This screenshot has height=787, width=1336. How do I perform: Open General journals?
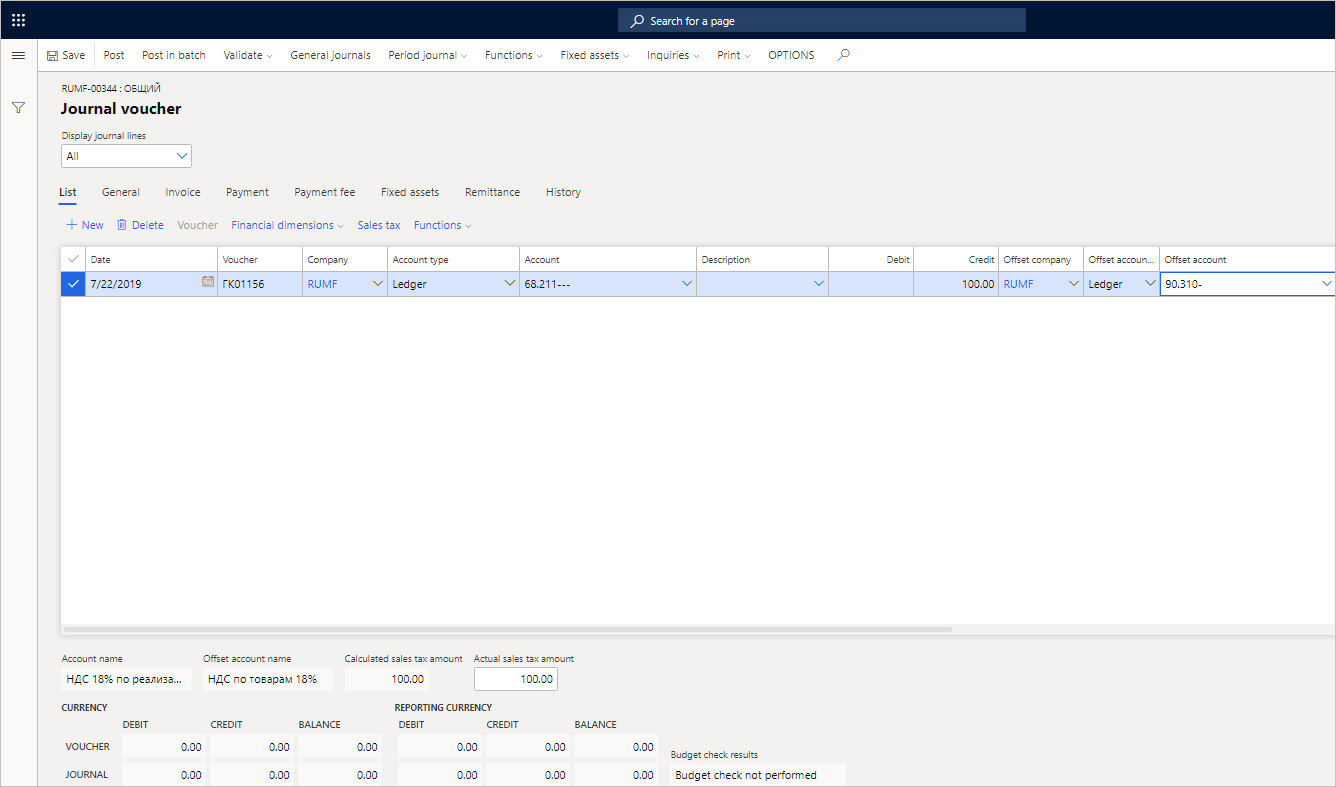(x=330, y=55)
